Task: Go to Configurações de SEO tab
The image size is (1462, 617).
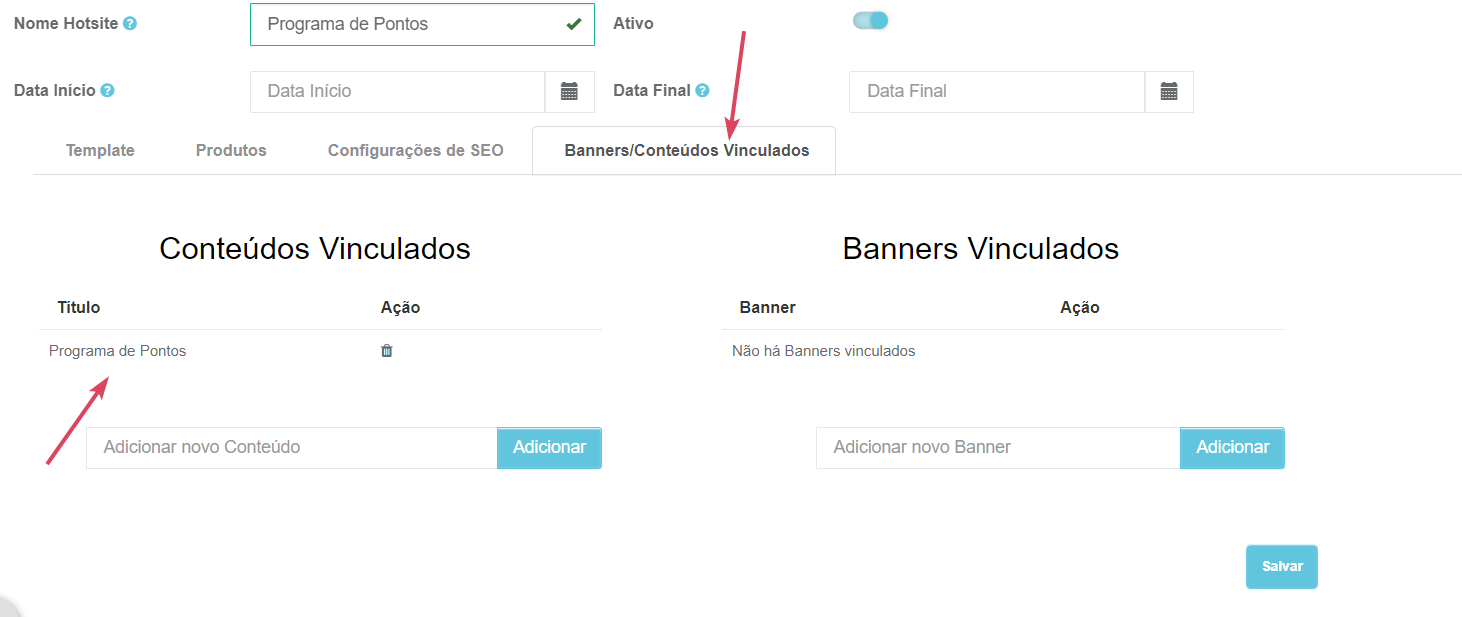Action: (x=416, y=150)
